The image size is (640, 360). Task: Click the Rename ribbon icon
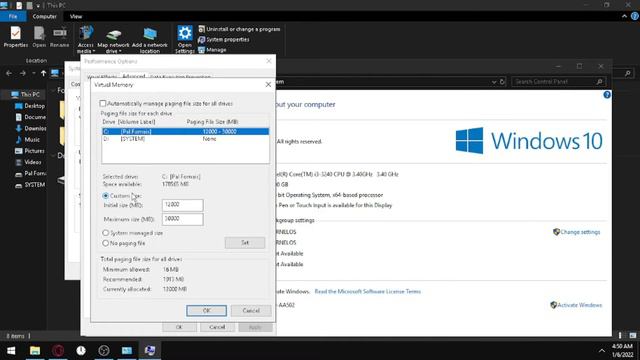pos(60,37)
